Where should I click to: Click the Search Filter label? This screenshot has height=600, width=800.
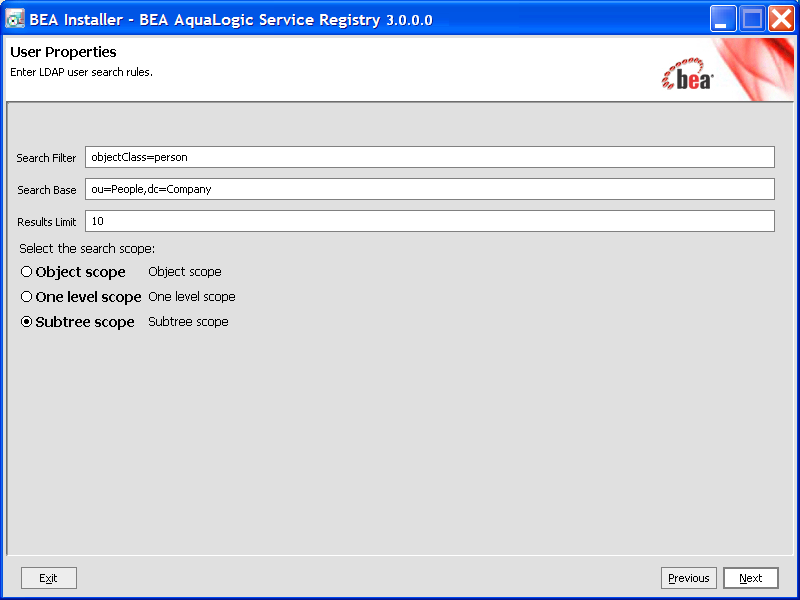(46, 158)
